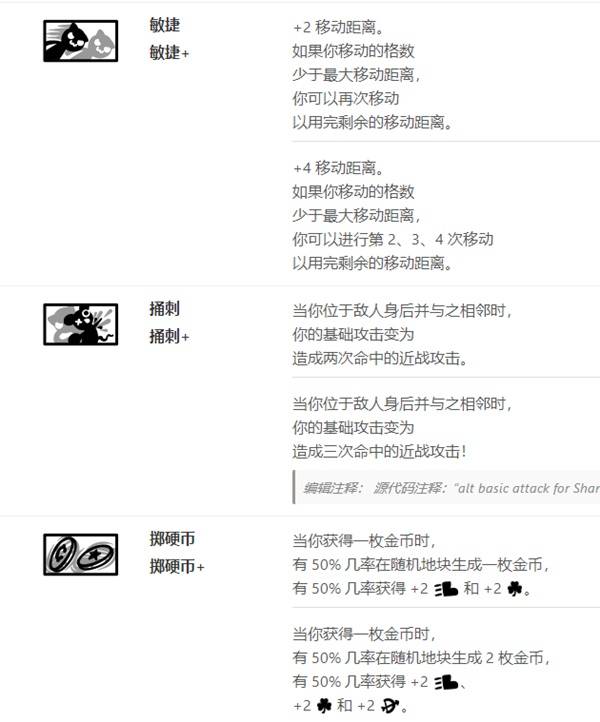Open the 捅刺 backstab ability image

click(81, 324)
